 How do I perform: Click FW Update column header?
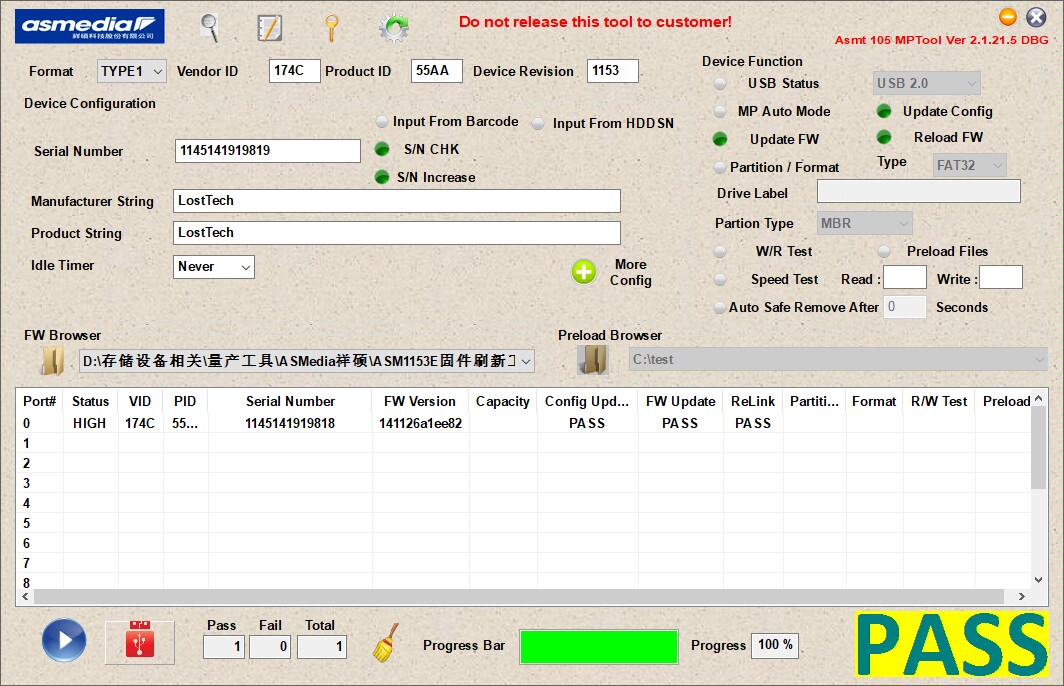click(x=681, y=401)
